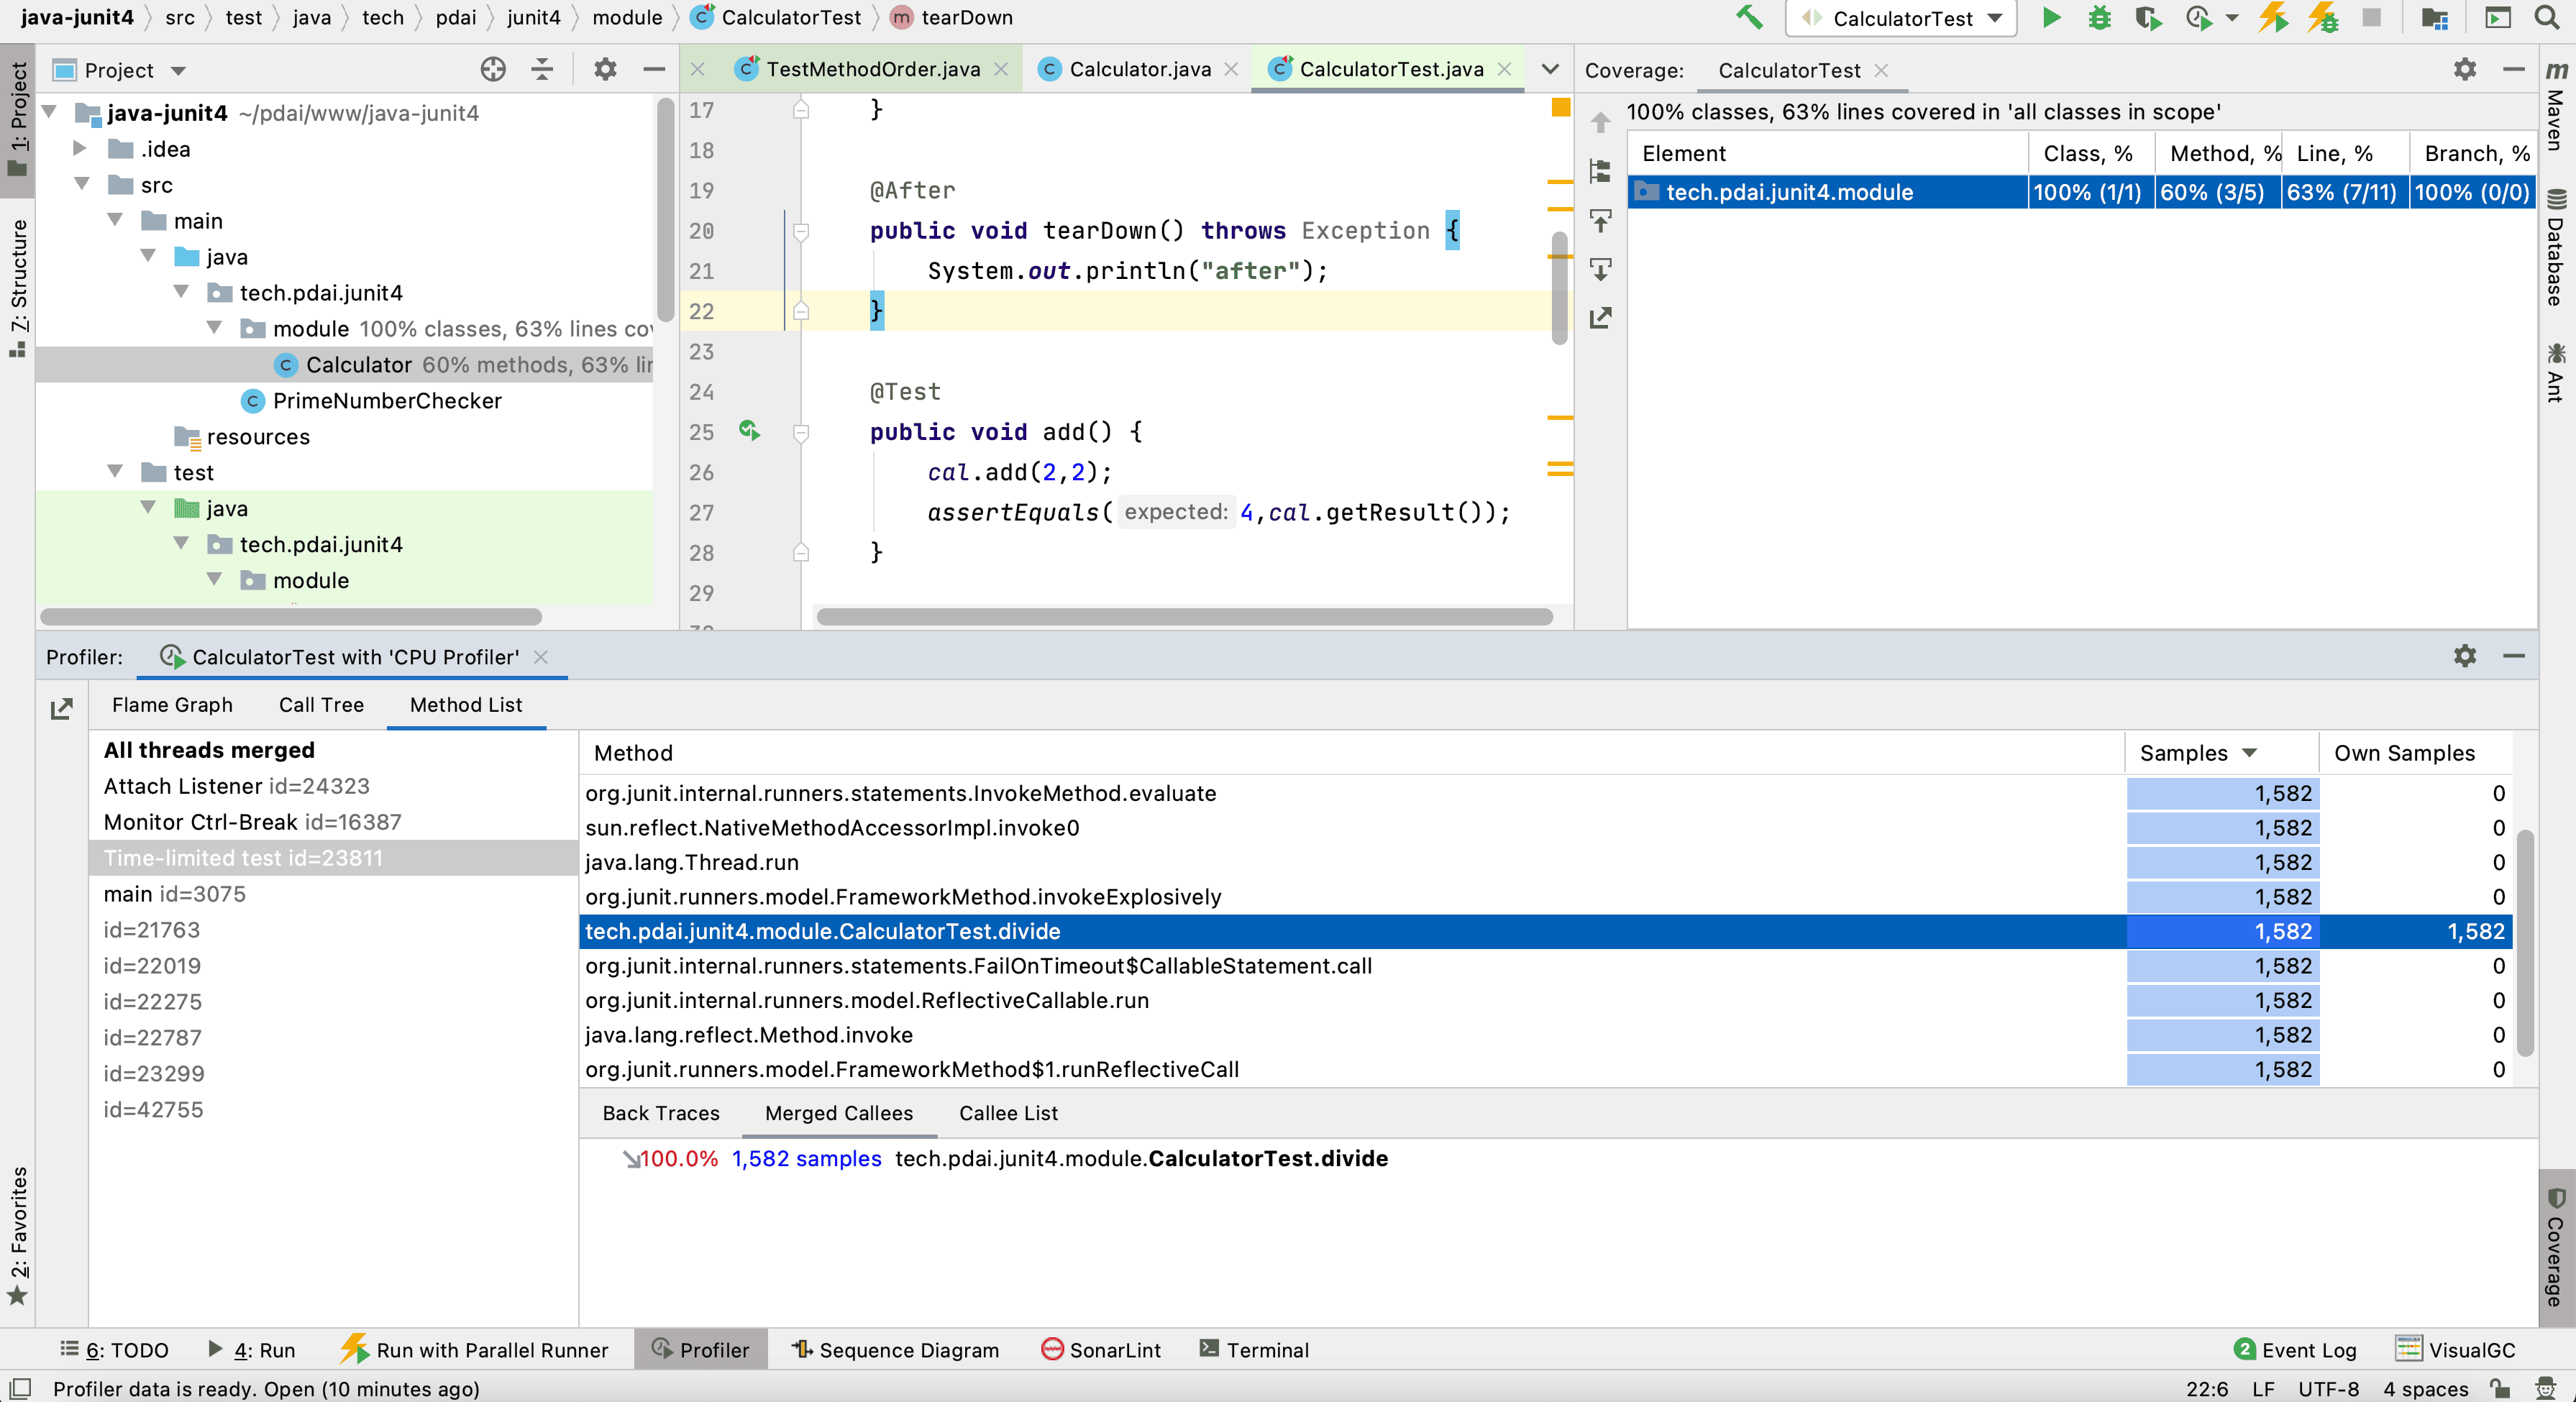Expand the .idea folder in project tree

pyautogui.click(x=80, y=149)
